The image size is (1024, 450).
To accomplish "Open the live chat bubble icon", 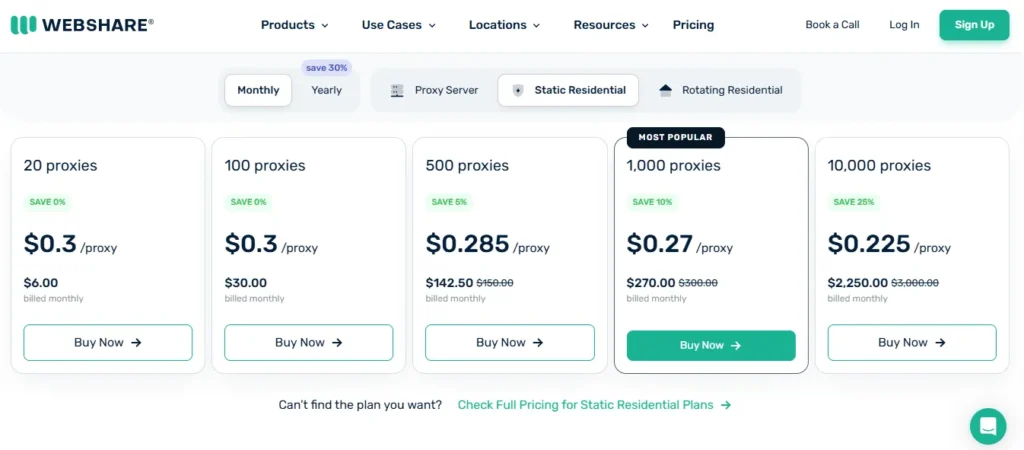I will (988, 426).
